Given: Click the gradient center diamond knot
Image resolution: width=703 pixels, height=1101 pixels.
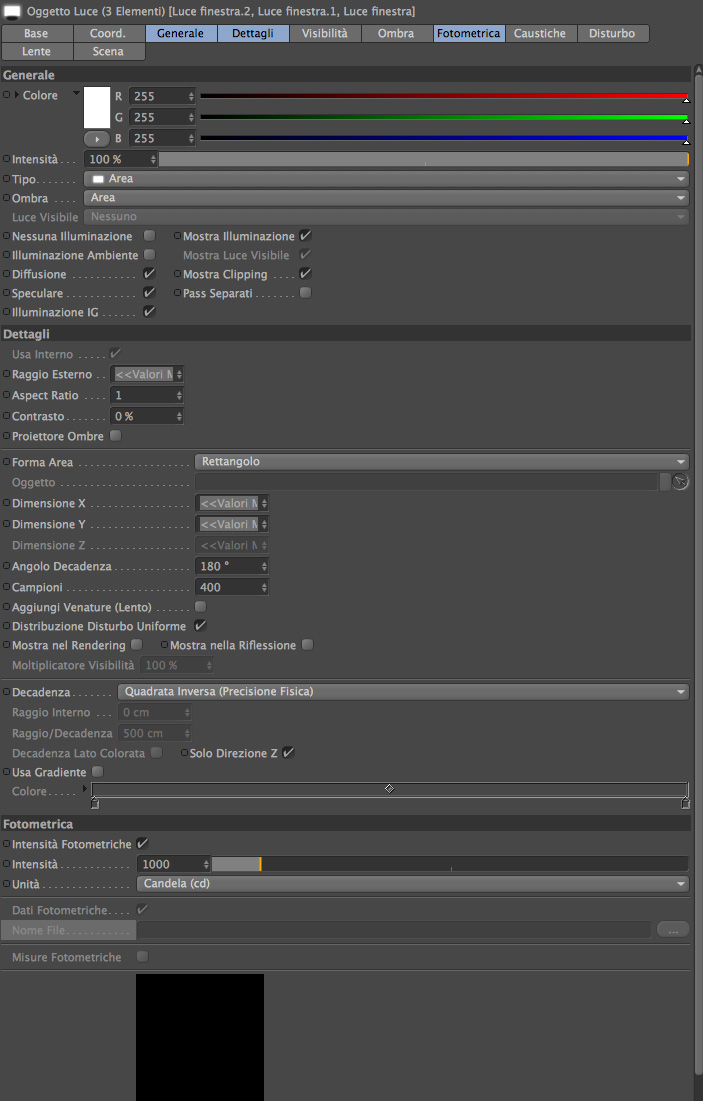Looking at the screenshot, I should 389,789.
